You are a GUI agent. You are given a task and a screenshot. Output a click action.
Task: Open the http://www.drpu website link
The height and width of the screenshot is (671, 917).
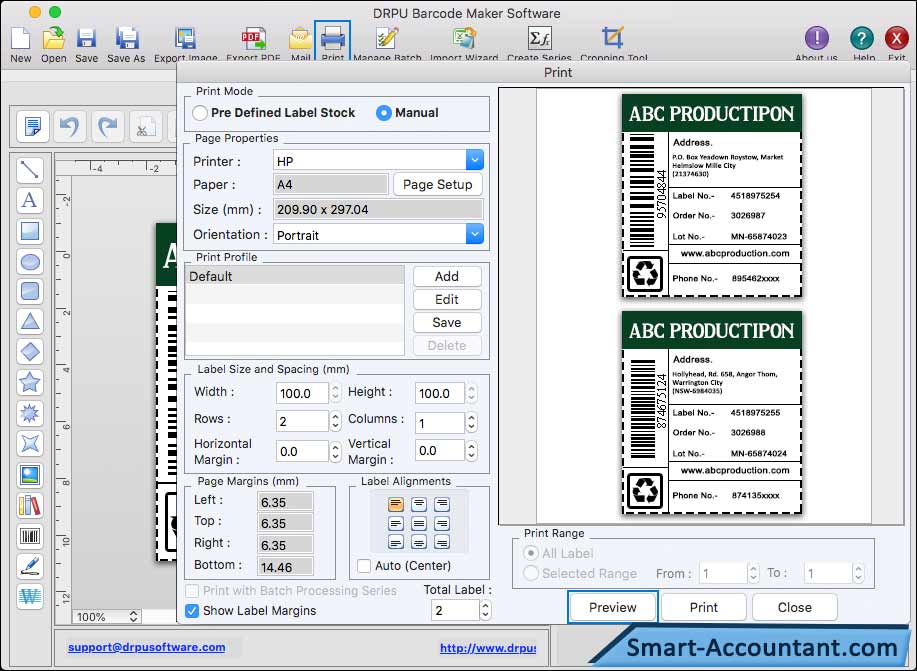coord(488,648)
